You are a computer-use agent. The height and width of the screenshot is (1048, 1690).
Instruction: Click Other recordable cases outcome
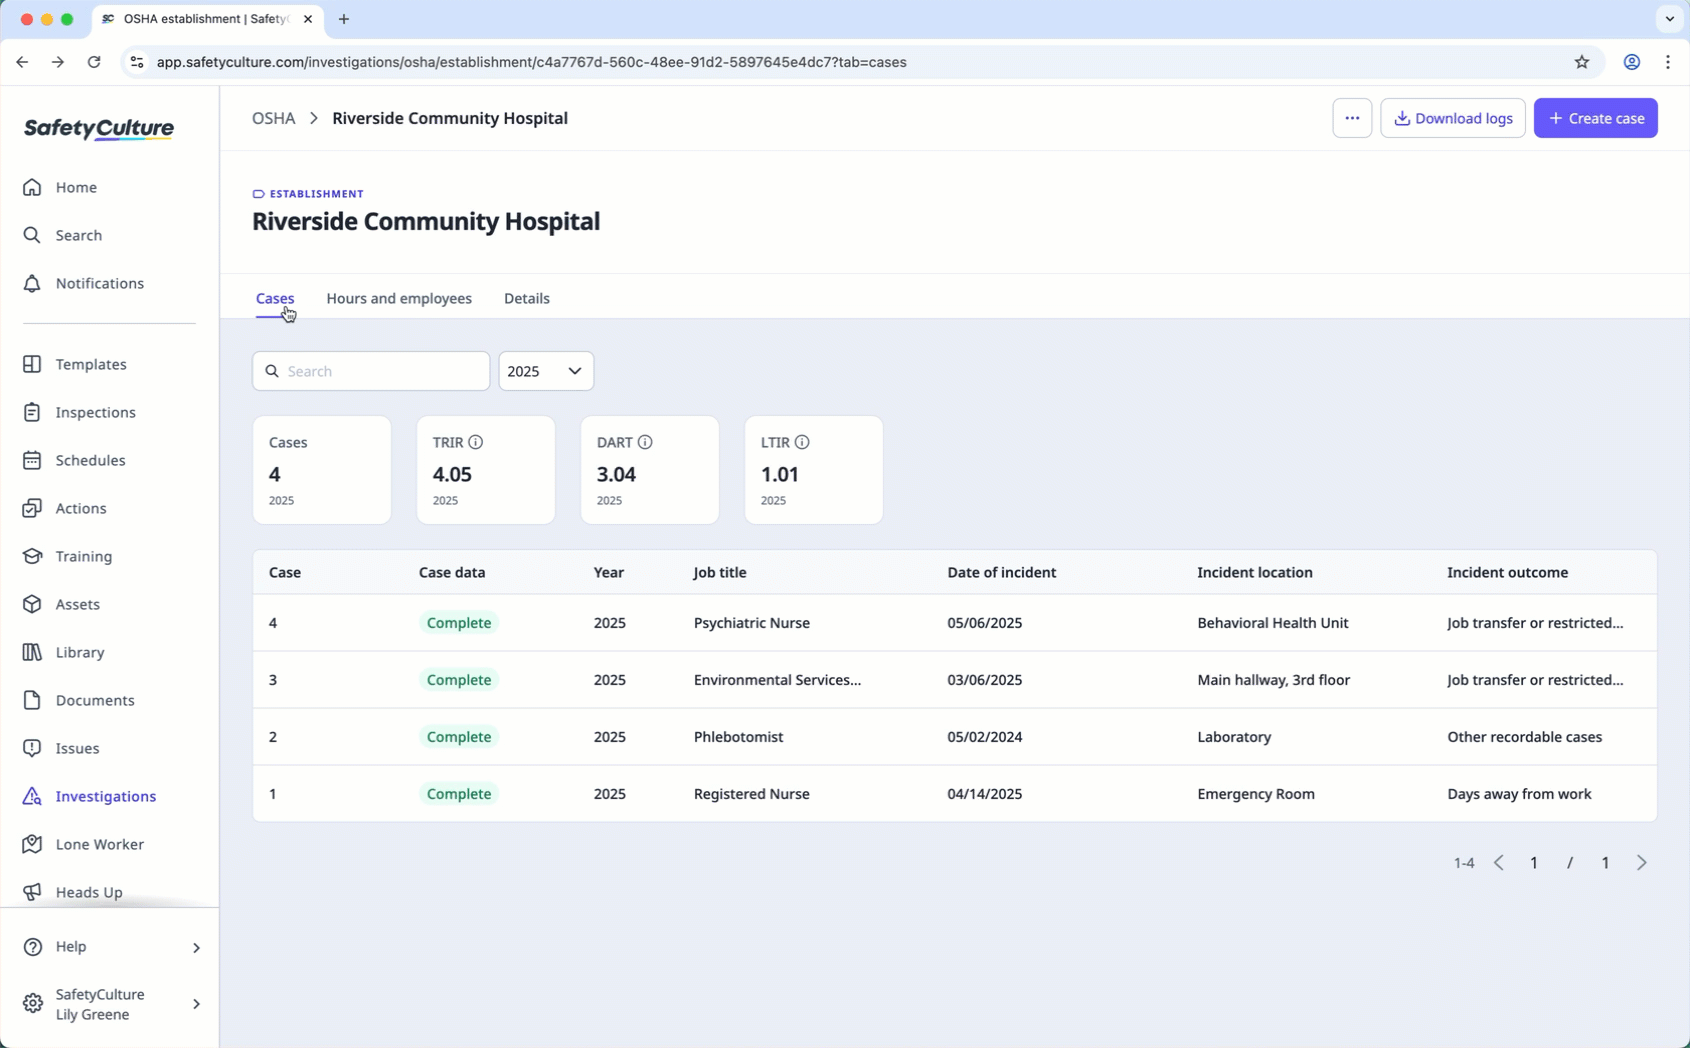click(1524, 737)
